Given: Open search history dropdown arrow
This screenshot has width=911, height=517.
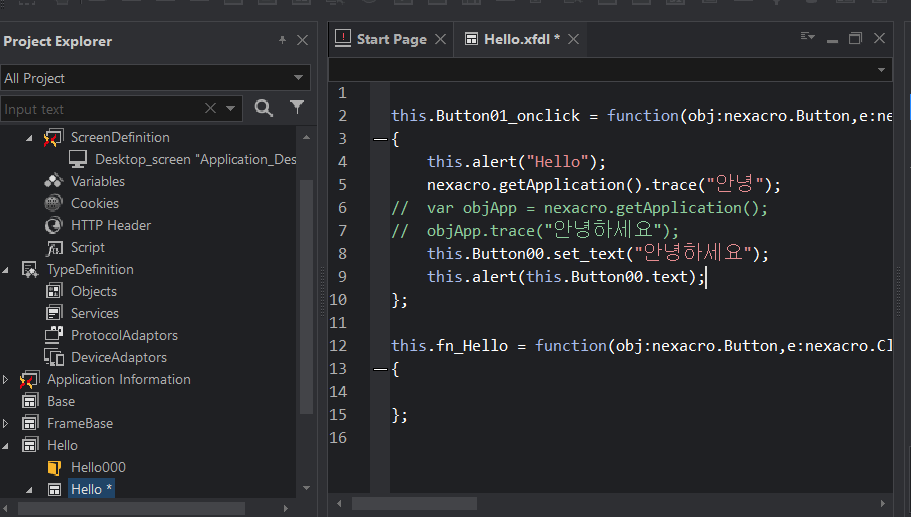Looking at the screenshot, I should click(230, 109).
